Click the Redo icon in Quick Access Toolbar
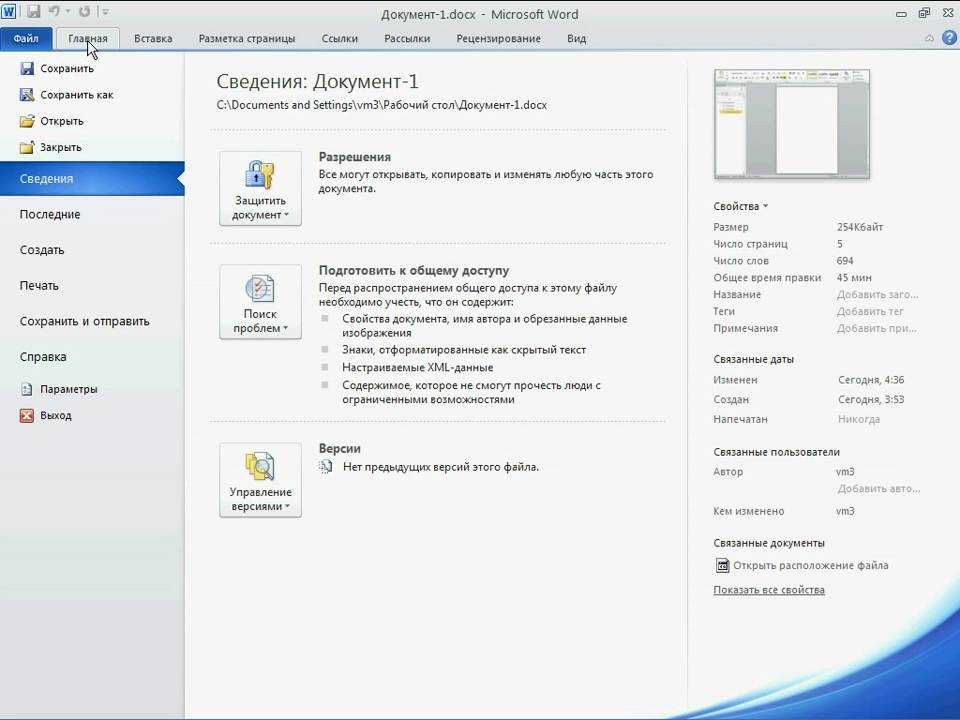Image resolution: width=960 pixels, height=720 pixels. click(84, 12)
